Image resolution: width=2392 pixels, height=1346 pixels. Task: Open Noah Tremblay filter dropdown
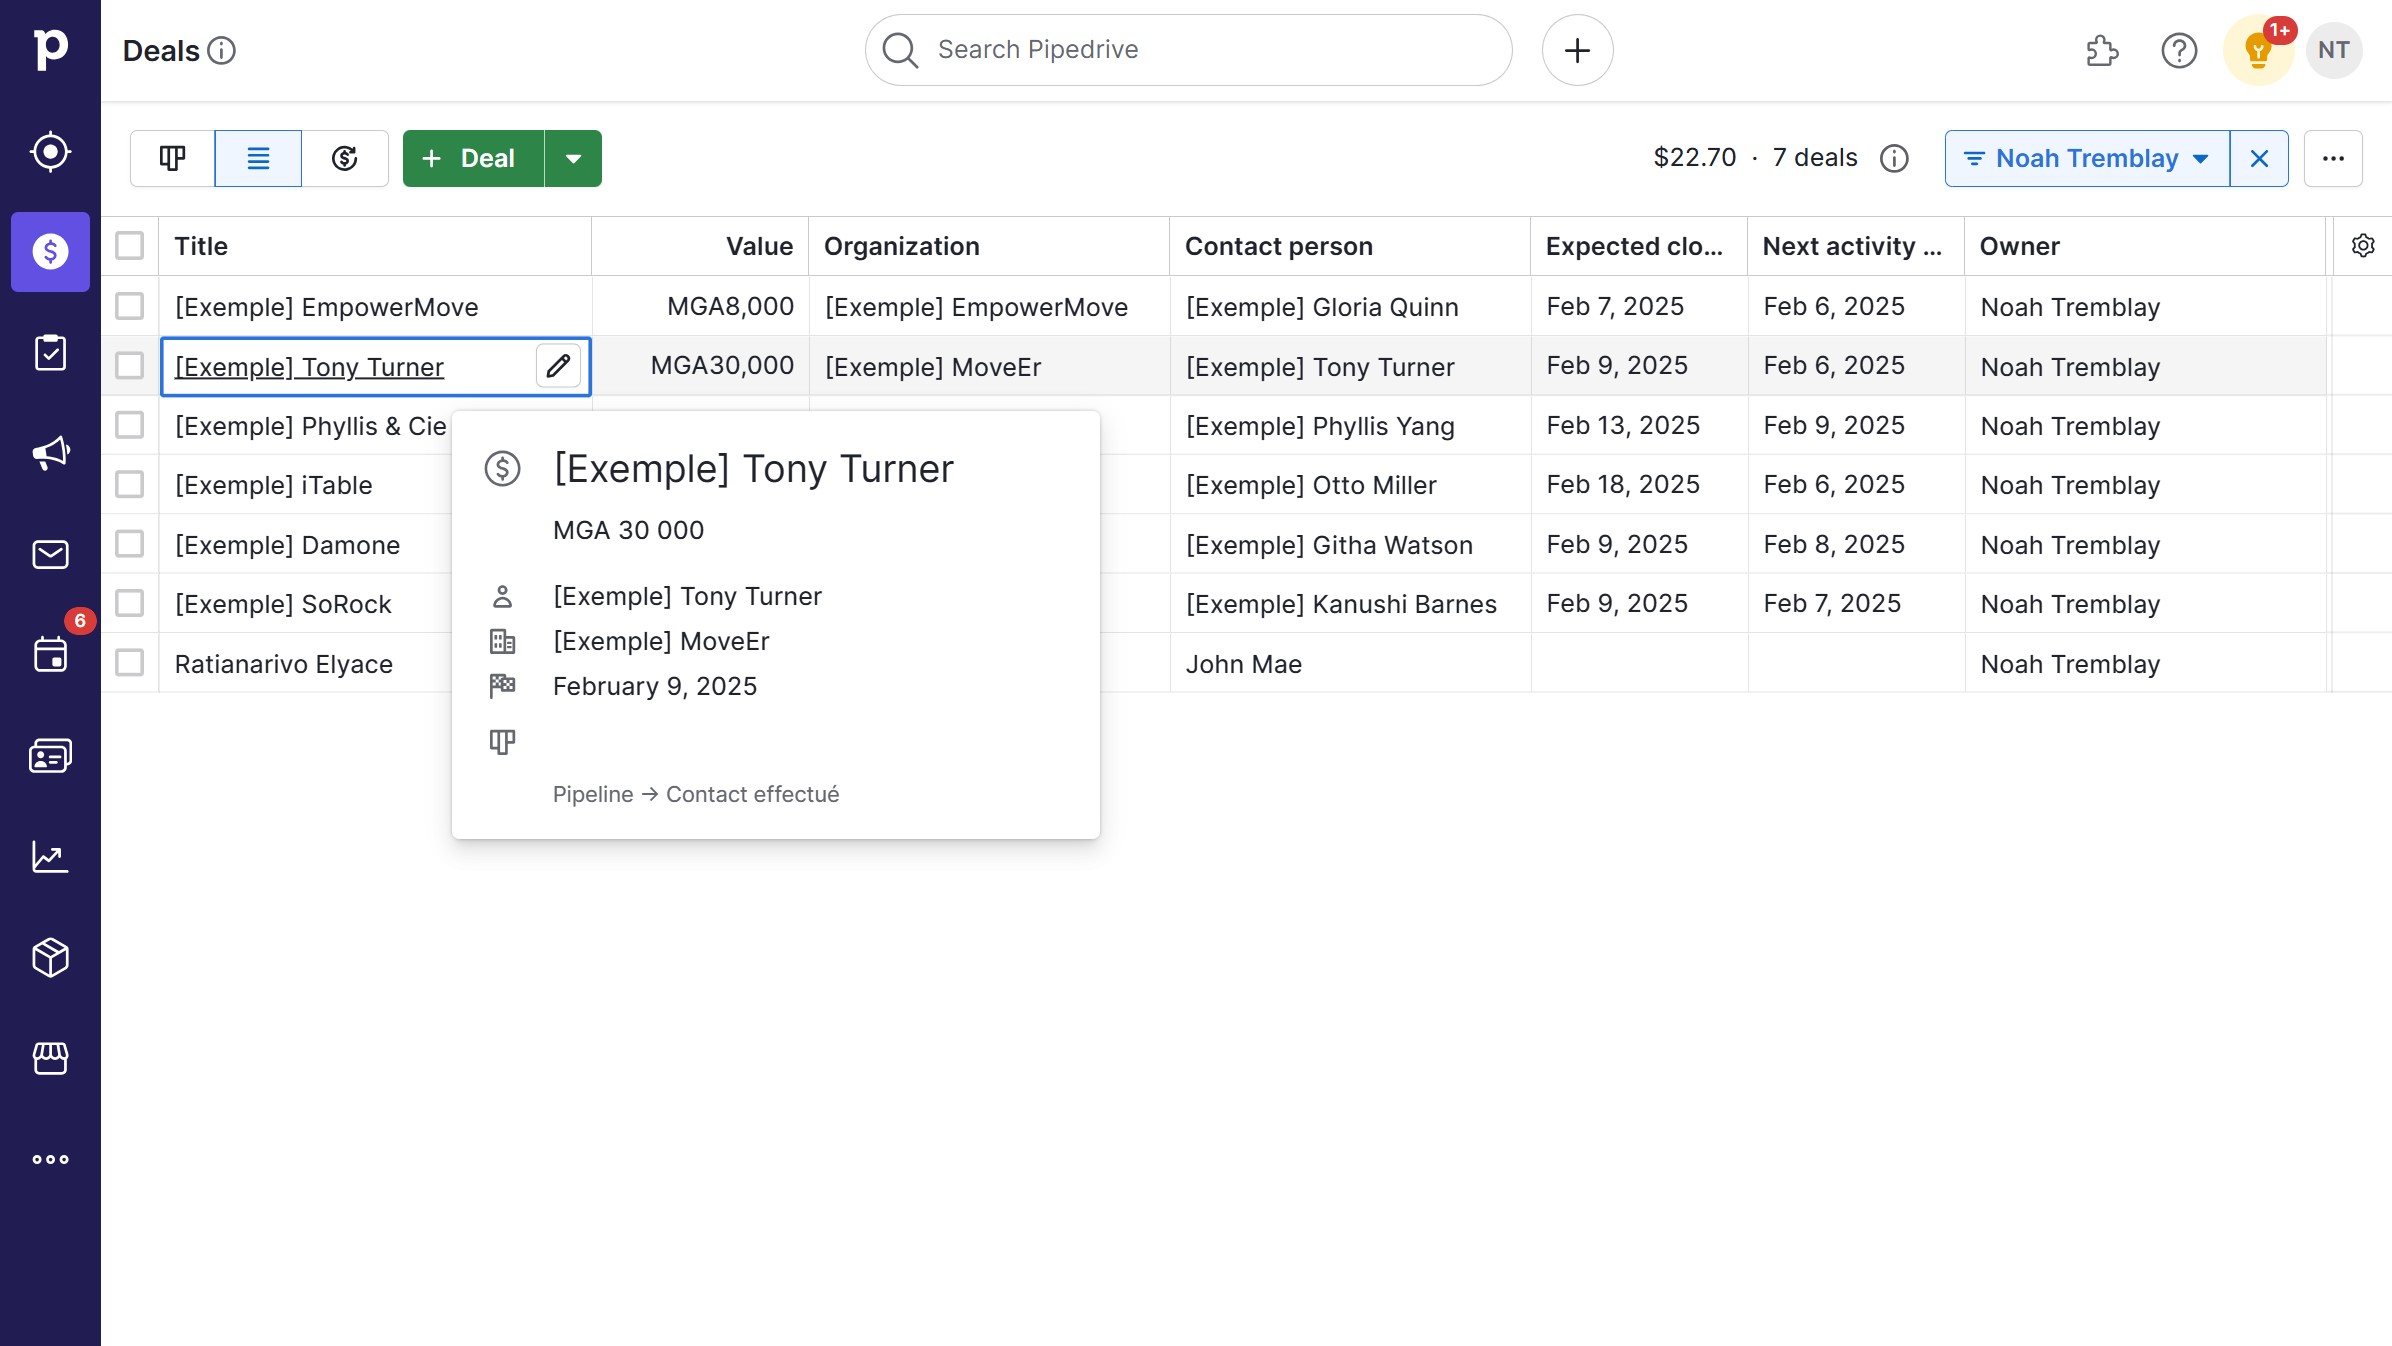point(2086,158)
